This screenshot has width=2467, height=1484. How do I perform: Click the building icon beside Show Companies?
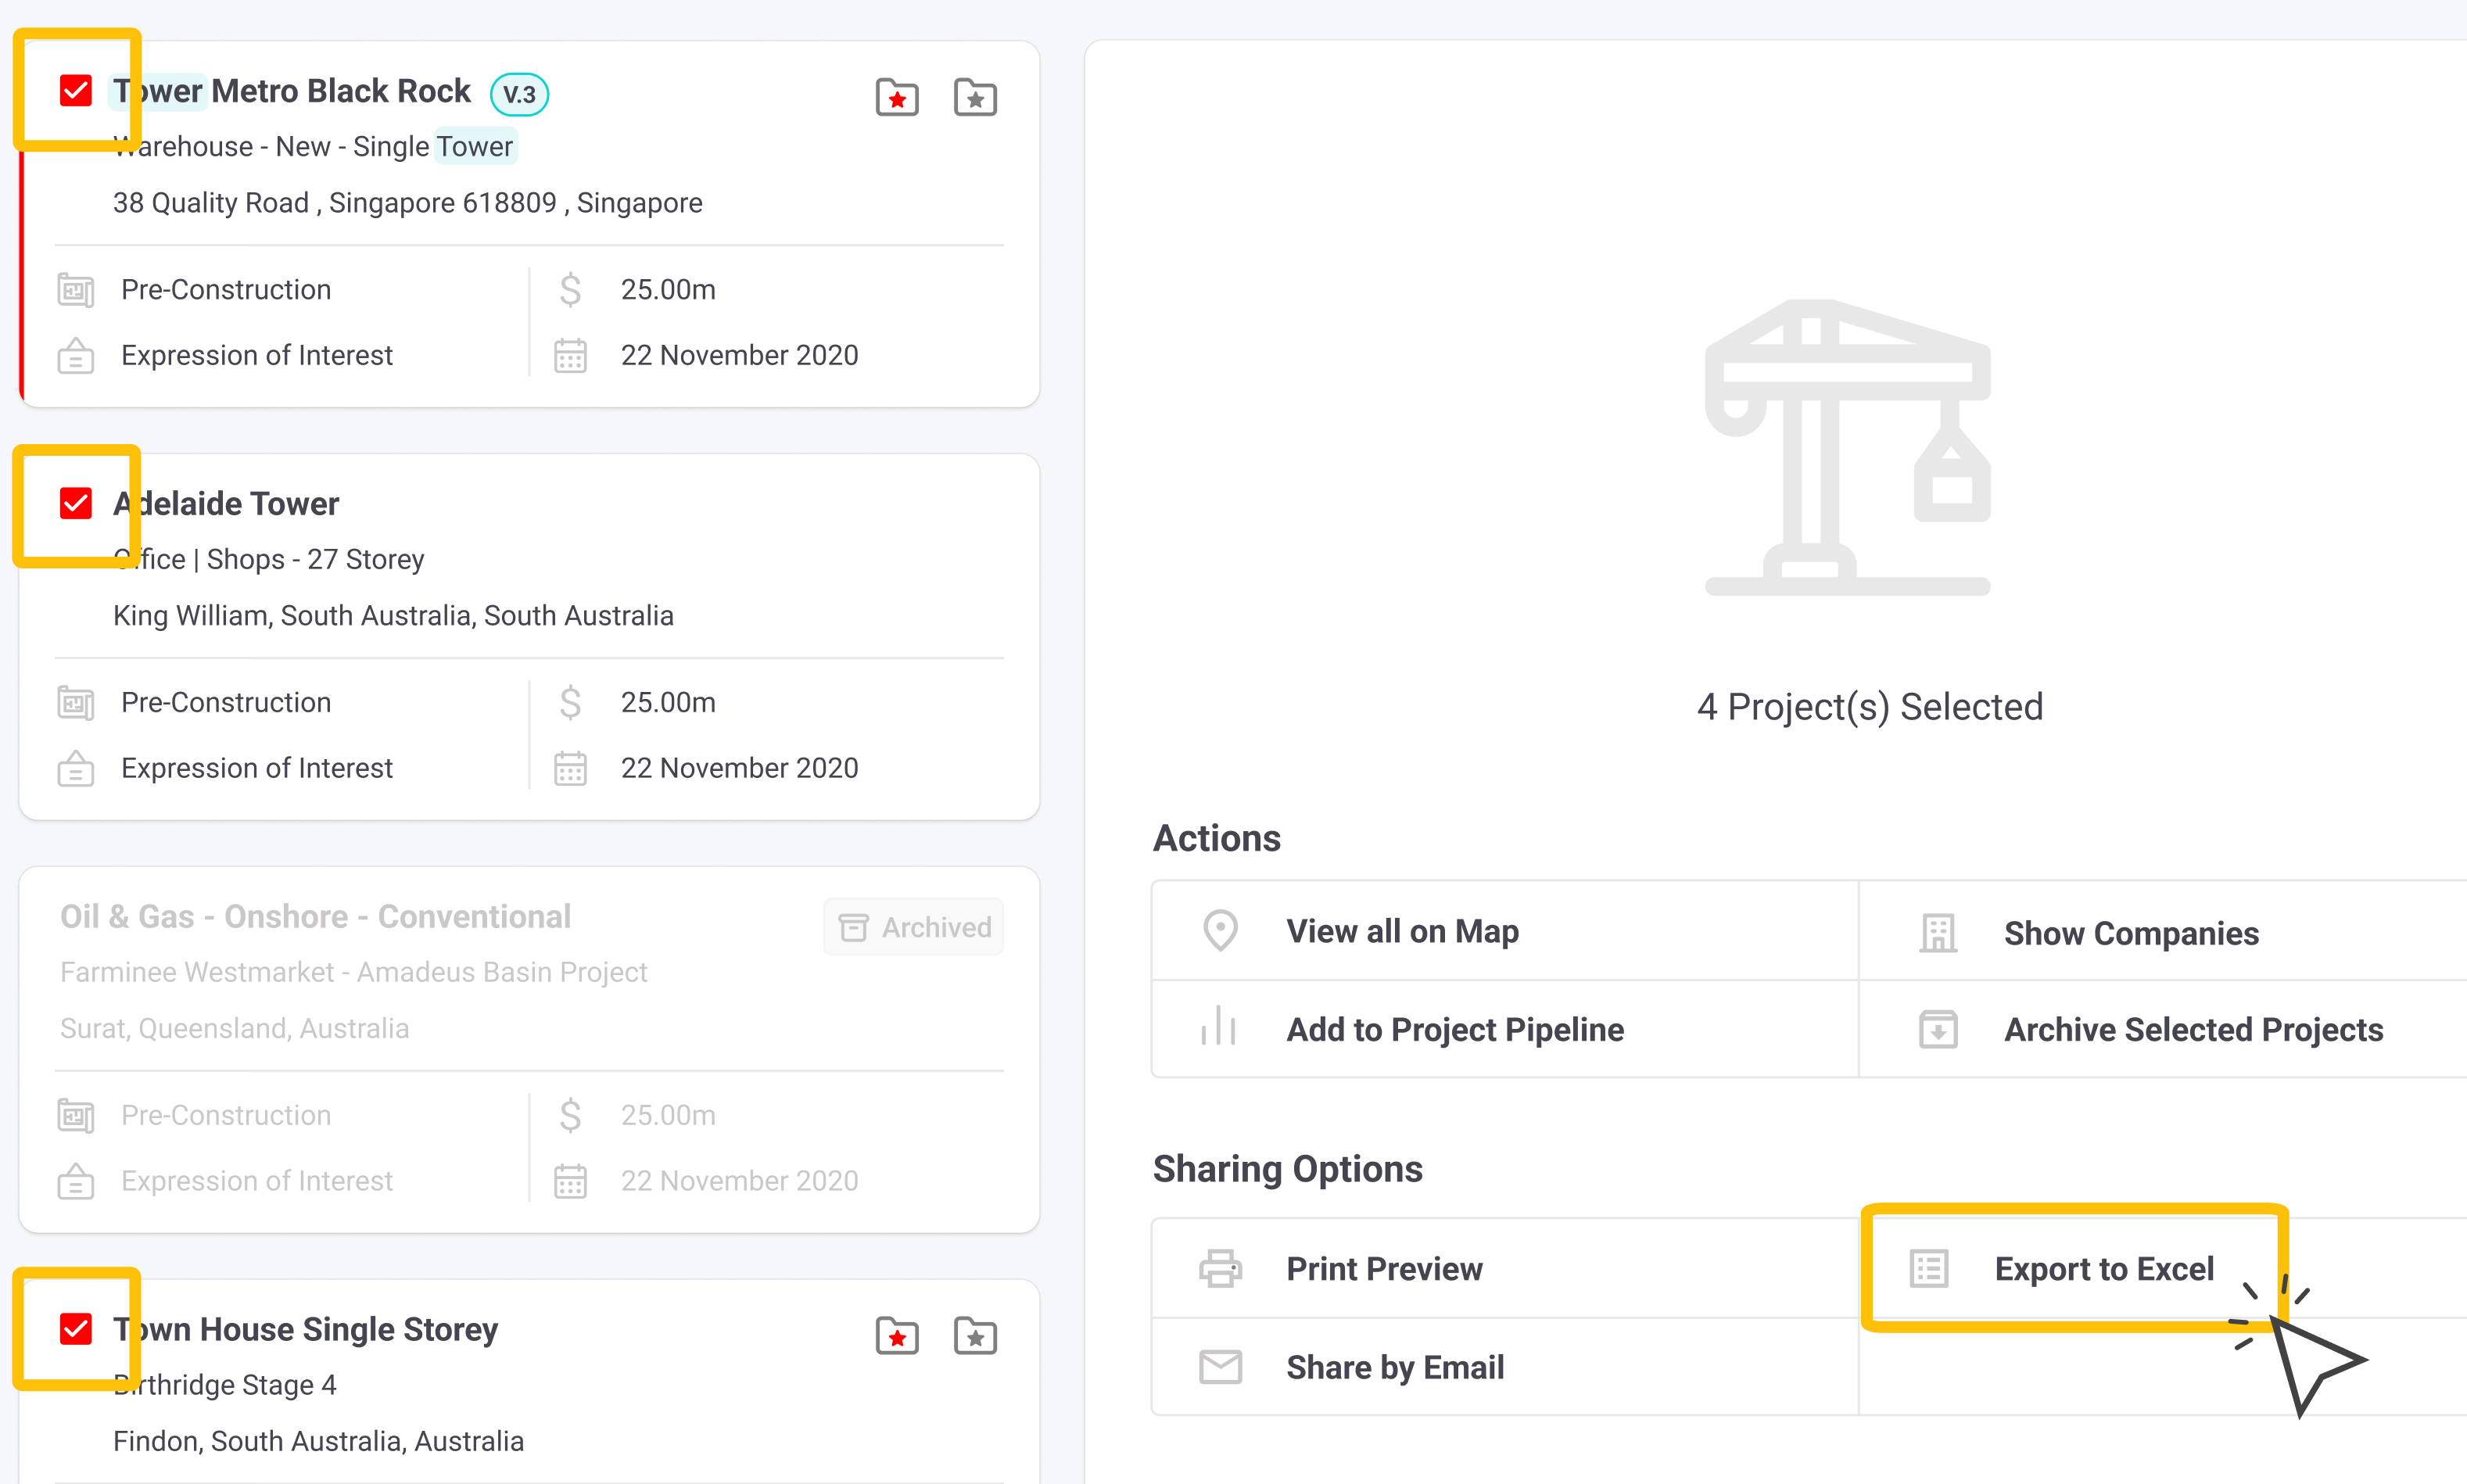click(x=1938, y=933)
